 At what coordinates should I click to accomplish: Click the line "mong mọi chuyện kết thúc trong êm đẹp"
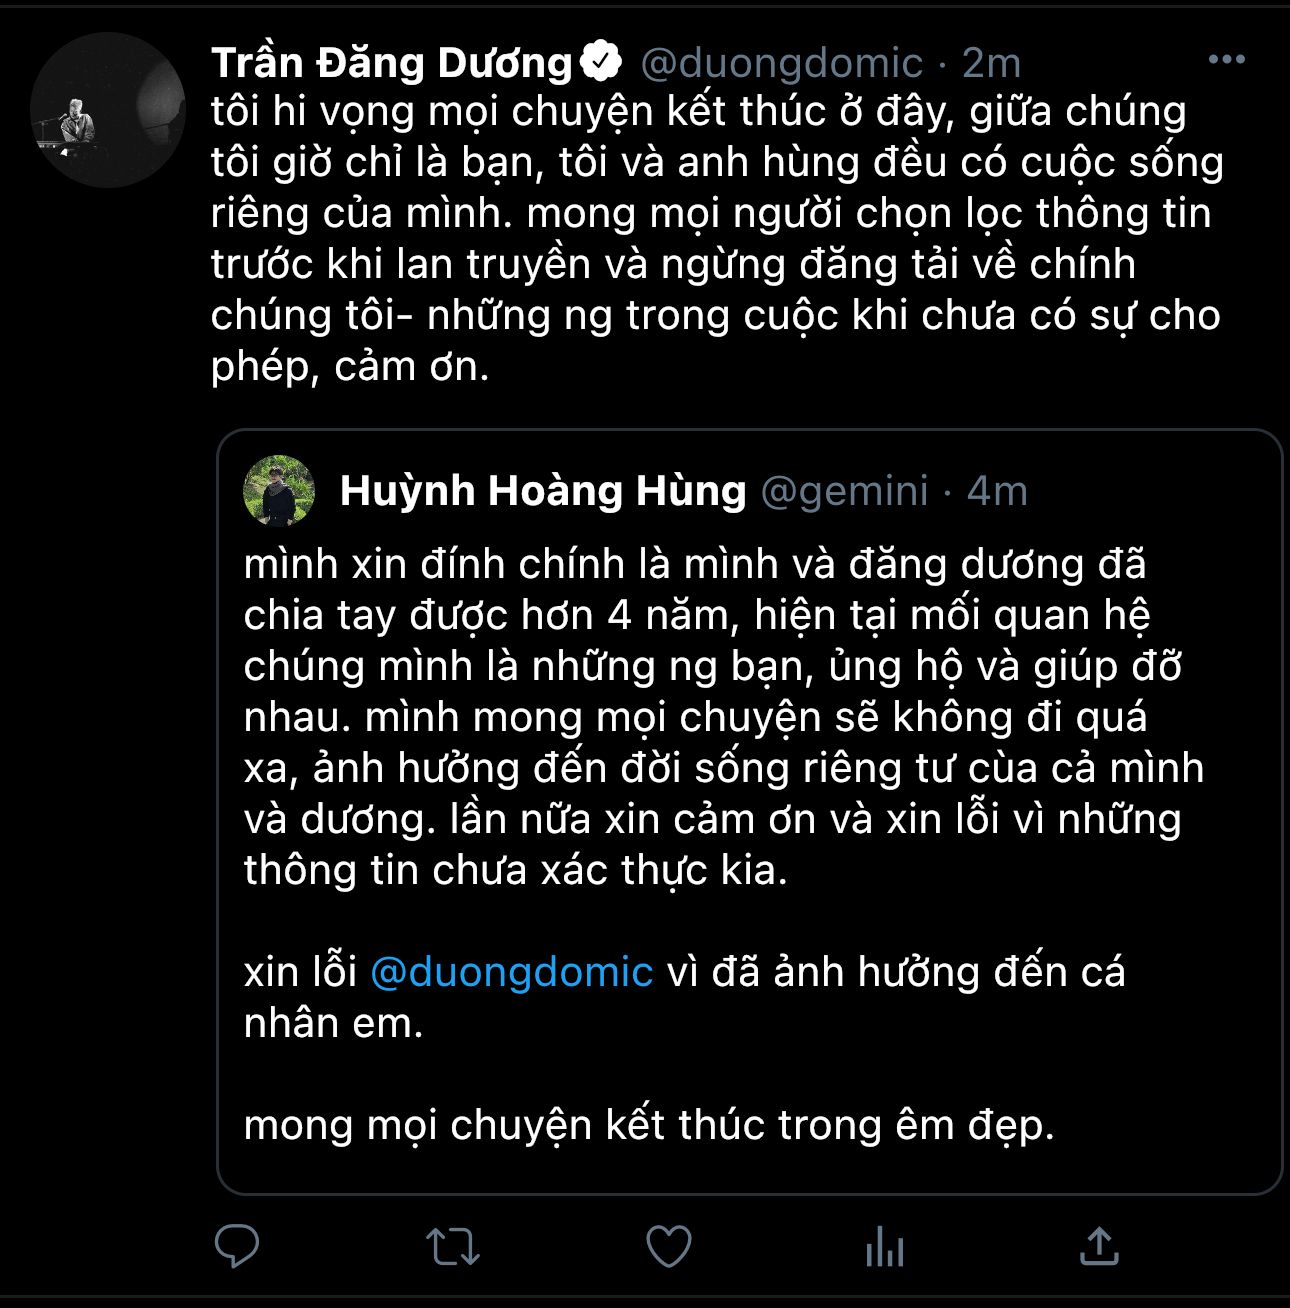coord(649,1125)
